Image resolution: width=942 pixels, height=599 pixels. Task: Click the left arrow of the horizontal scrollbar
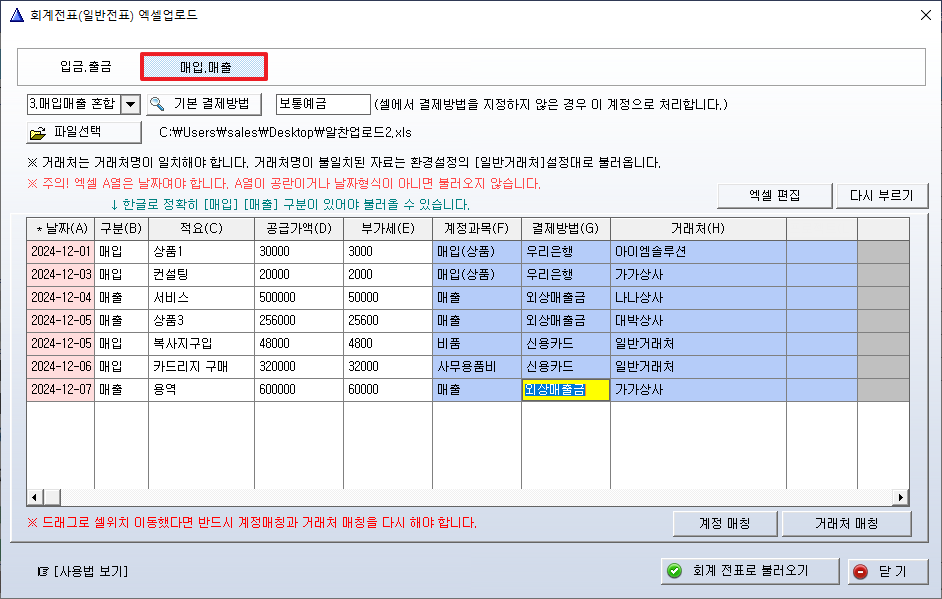click(x=34, y=497)
